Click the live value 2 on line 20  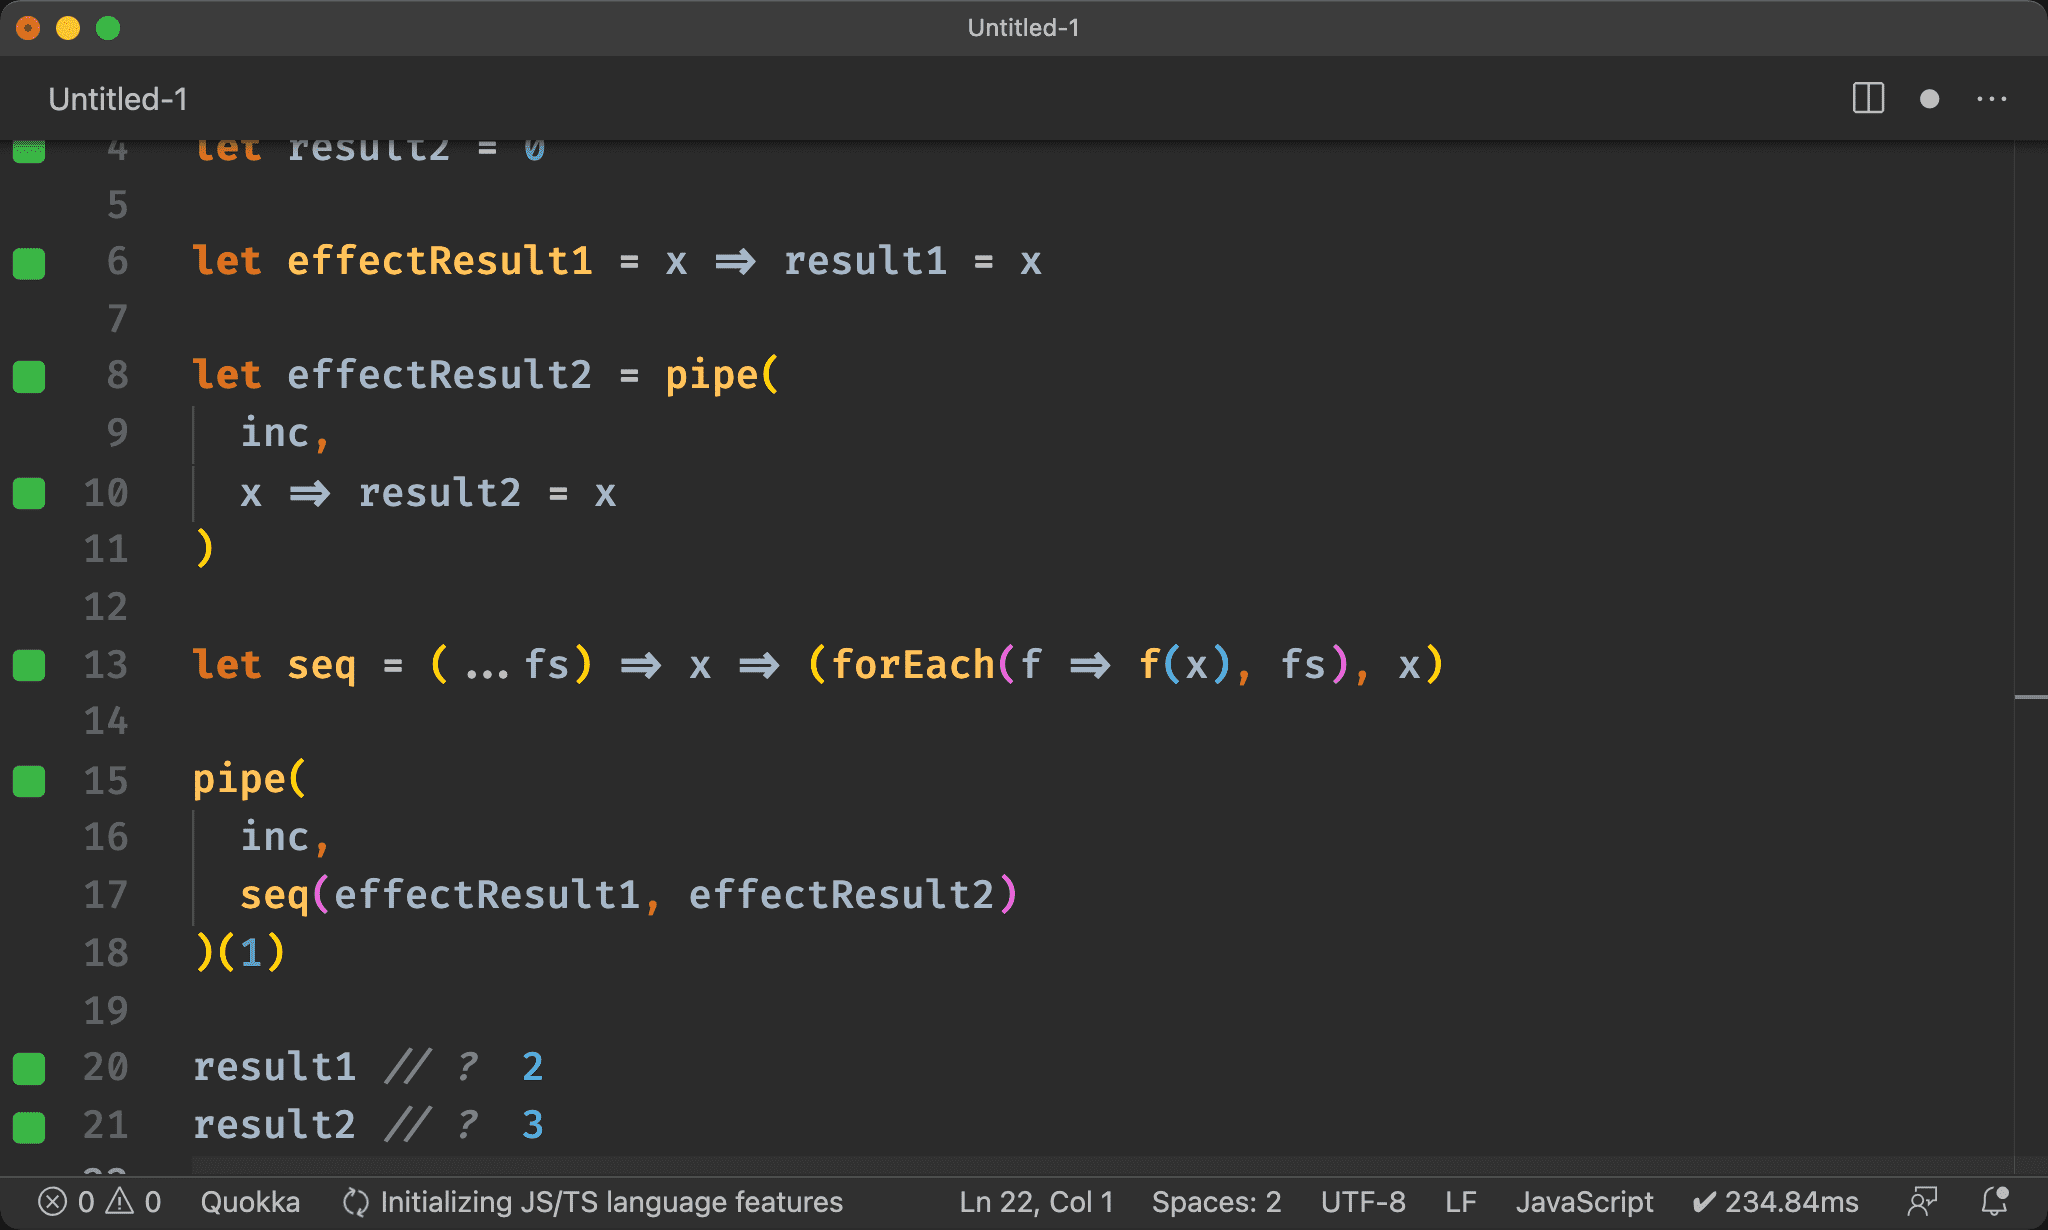[x=533, y=1067]
